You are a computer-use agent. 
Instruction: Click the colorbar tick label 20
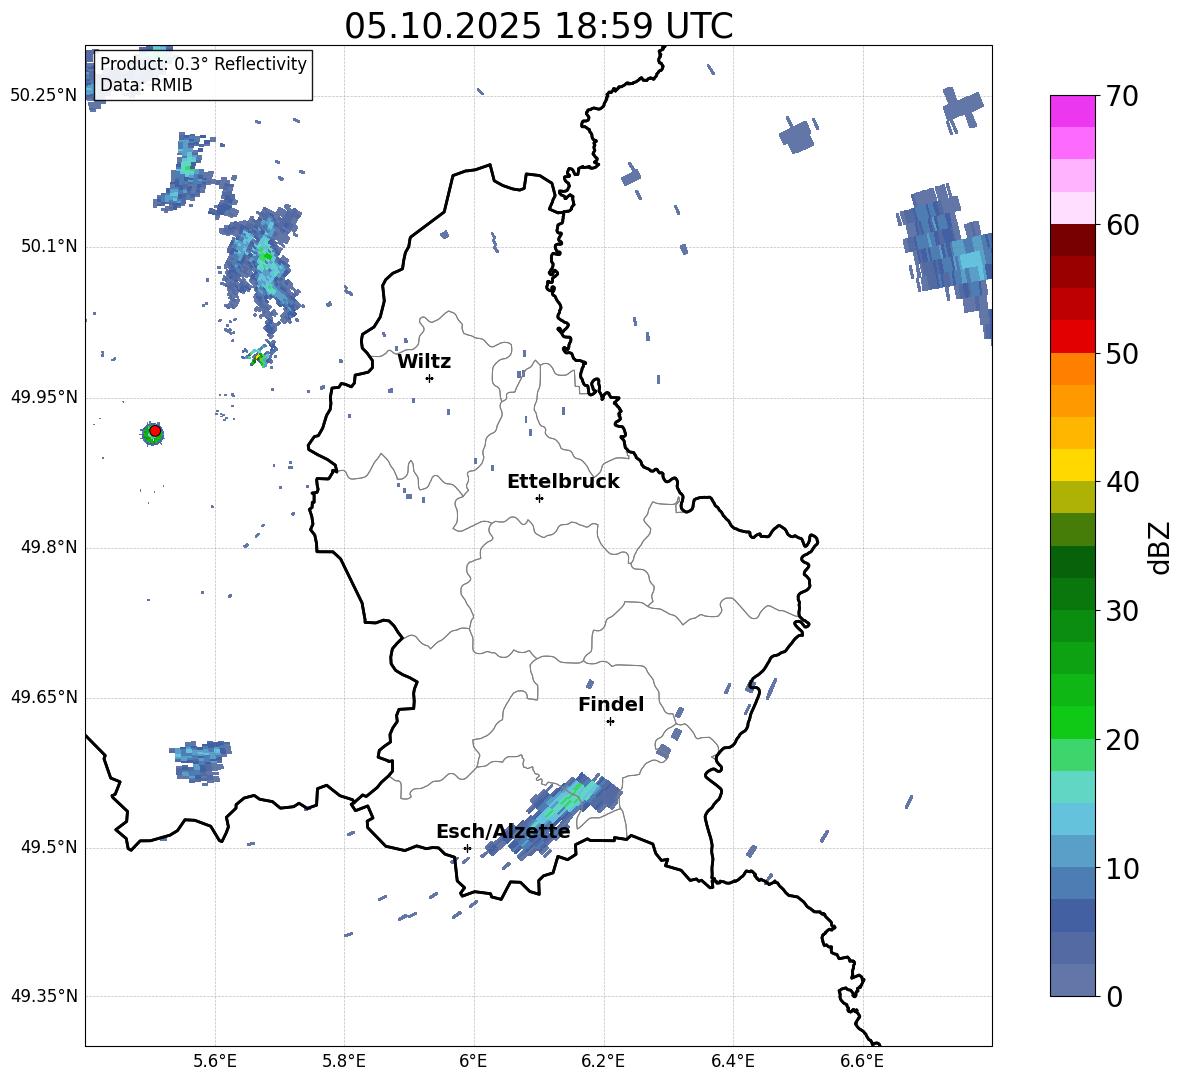1123,740
